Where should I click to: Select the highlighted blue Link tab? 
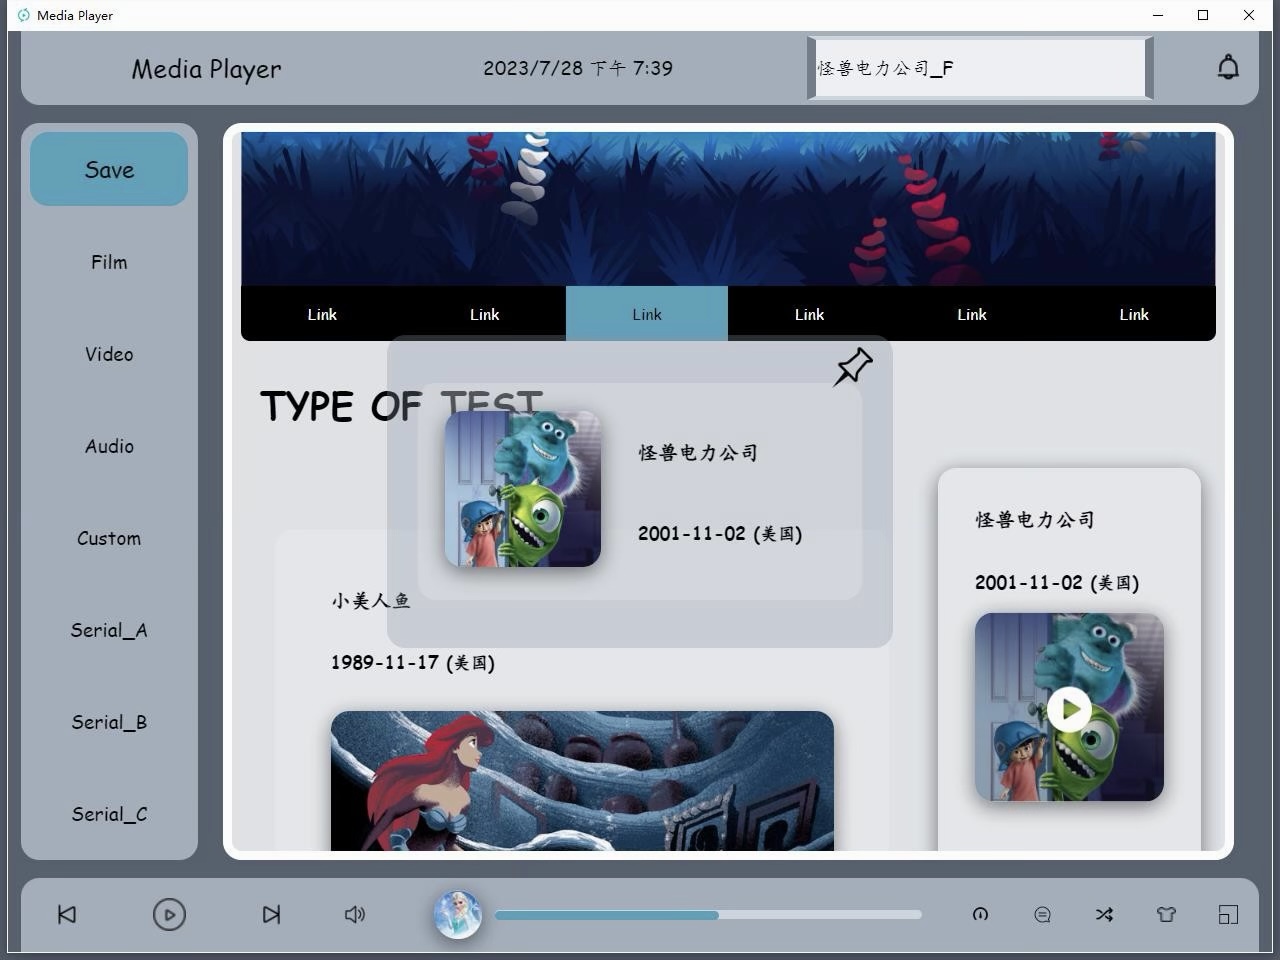point(647,314)
